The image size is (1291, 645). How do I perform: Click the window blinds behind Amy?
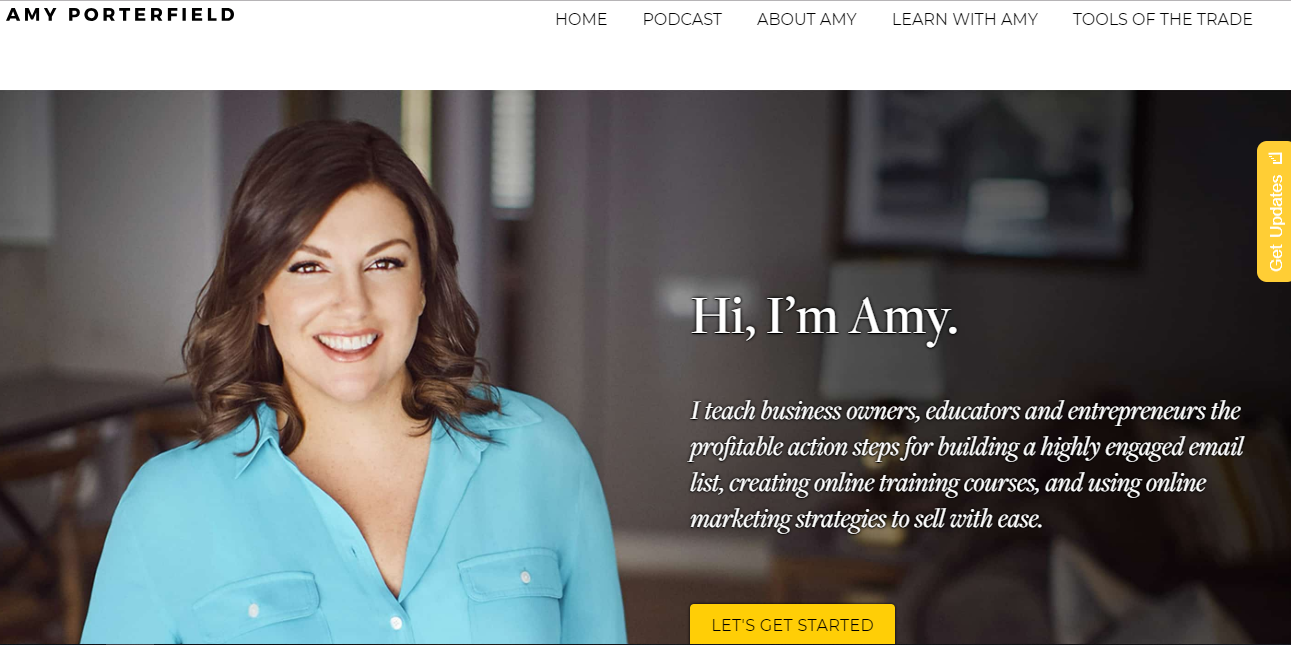pyautogui.click(x=513, y=150)
